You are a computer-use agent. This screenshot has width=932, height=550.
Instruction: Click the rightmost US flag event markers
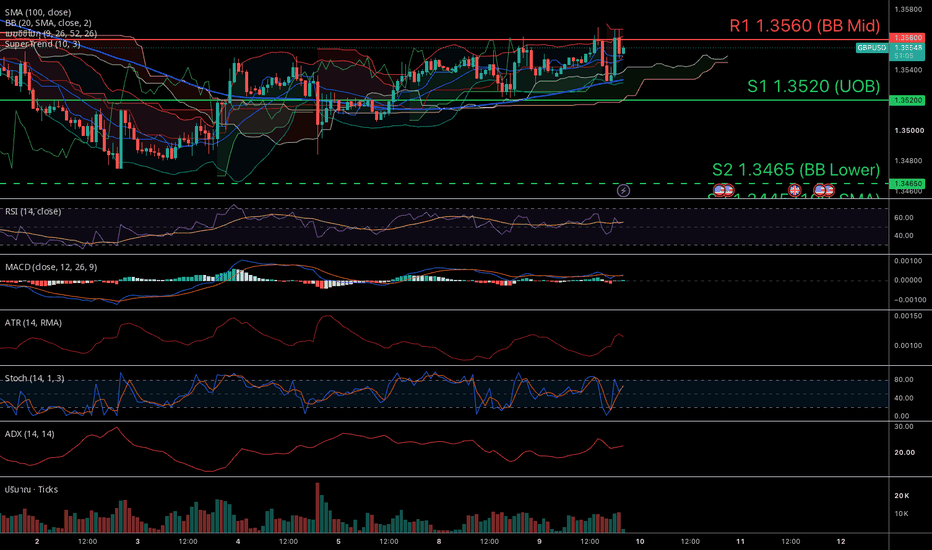point(824,190)
